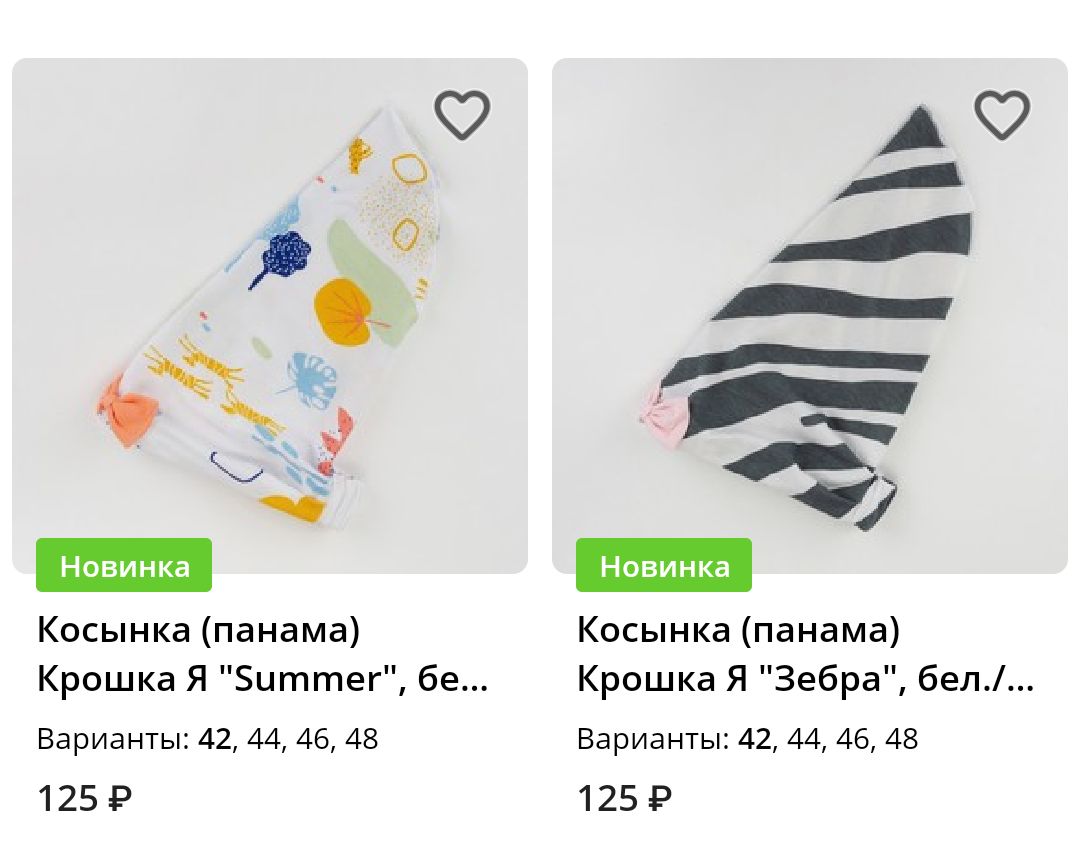This screenshot has width=1080, height=854.
Task: Select size 44 for Зебра kerchief
Action: [804, 739]
